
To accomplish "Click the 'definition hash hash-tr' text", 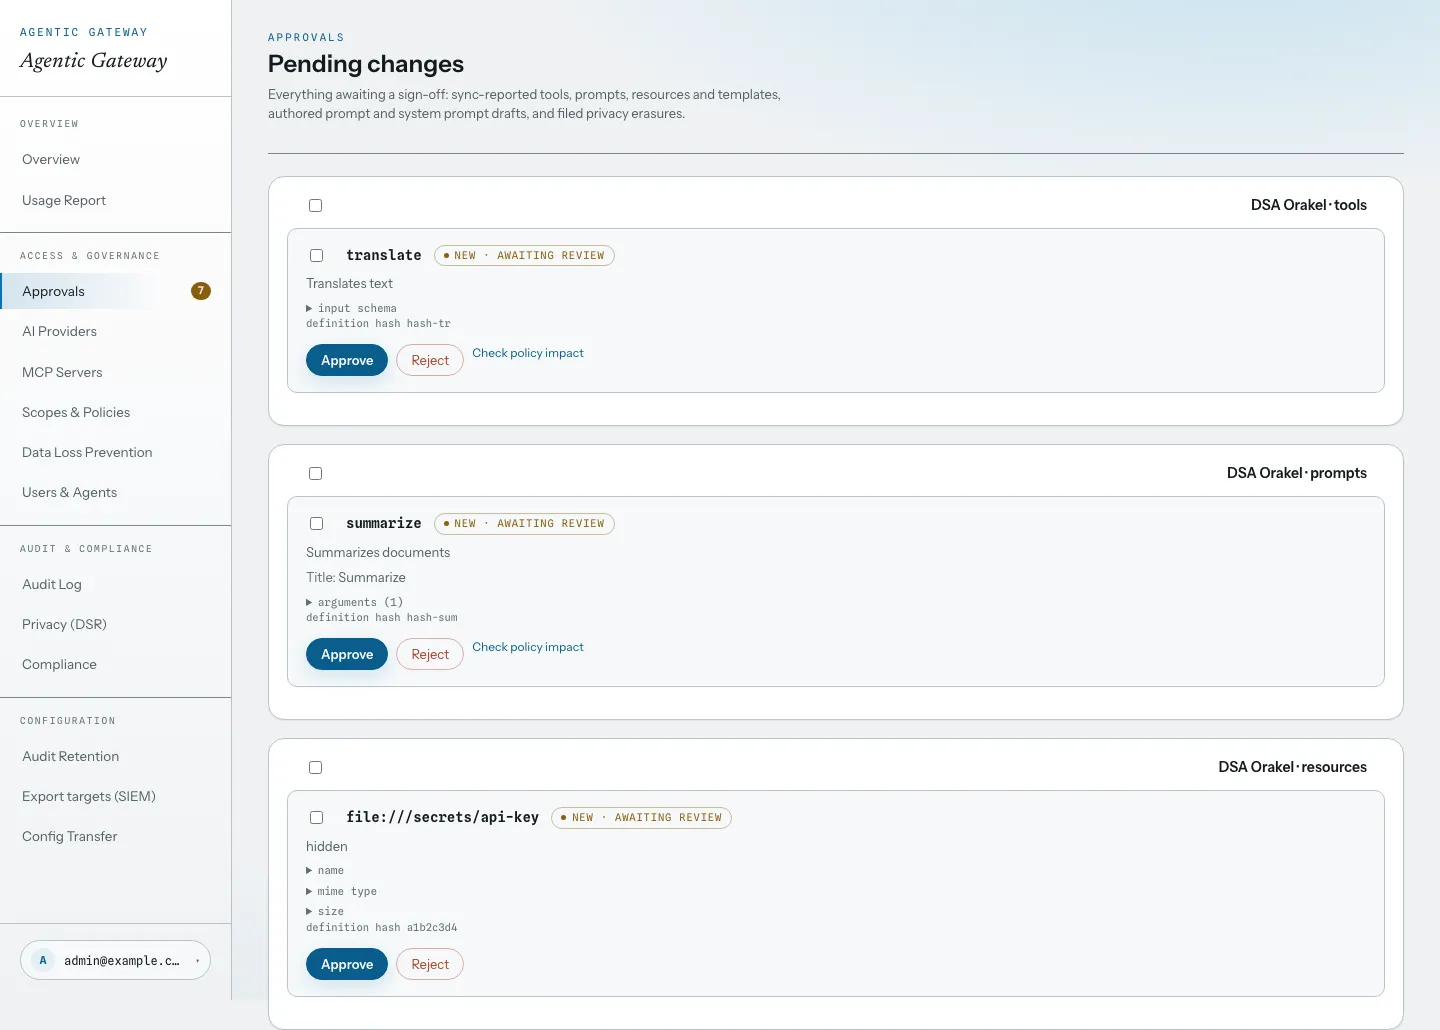I will click(x=378, y=323).
